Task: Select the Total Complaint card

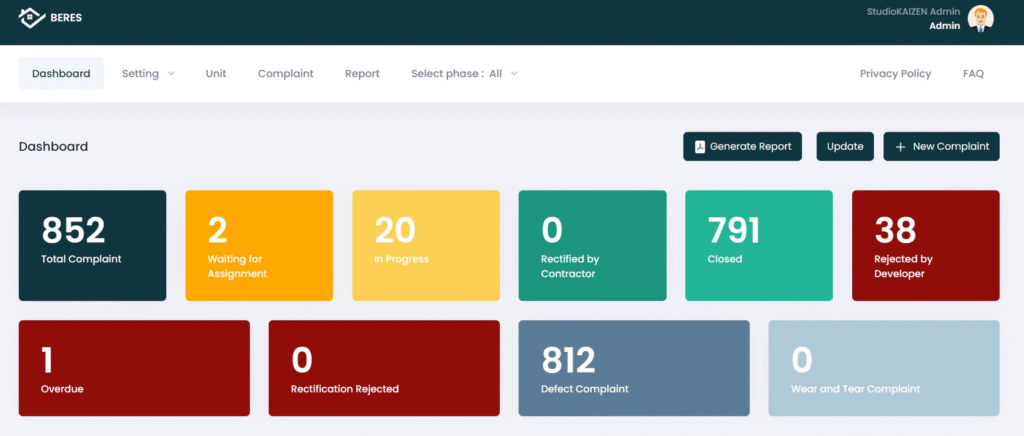Action: point(92,245)
